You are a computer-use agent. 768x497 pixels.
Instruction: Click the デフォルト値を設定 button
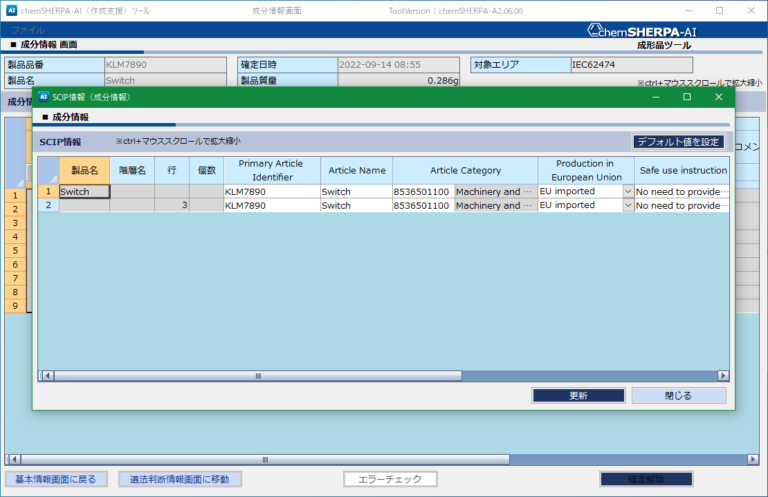click(x=678, y=142)
